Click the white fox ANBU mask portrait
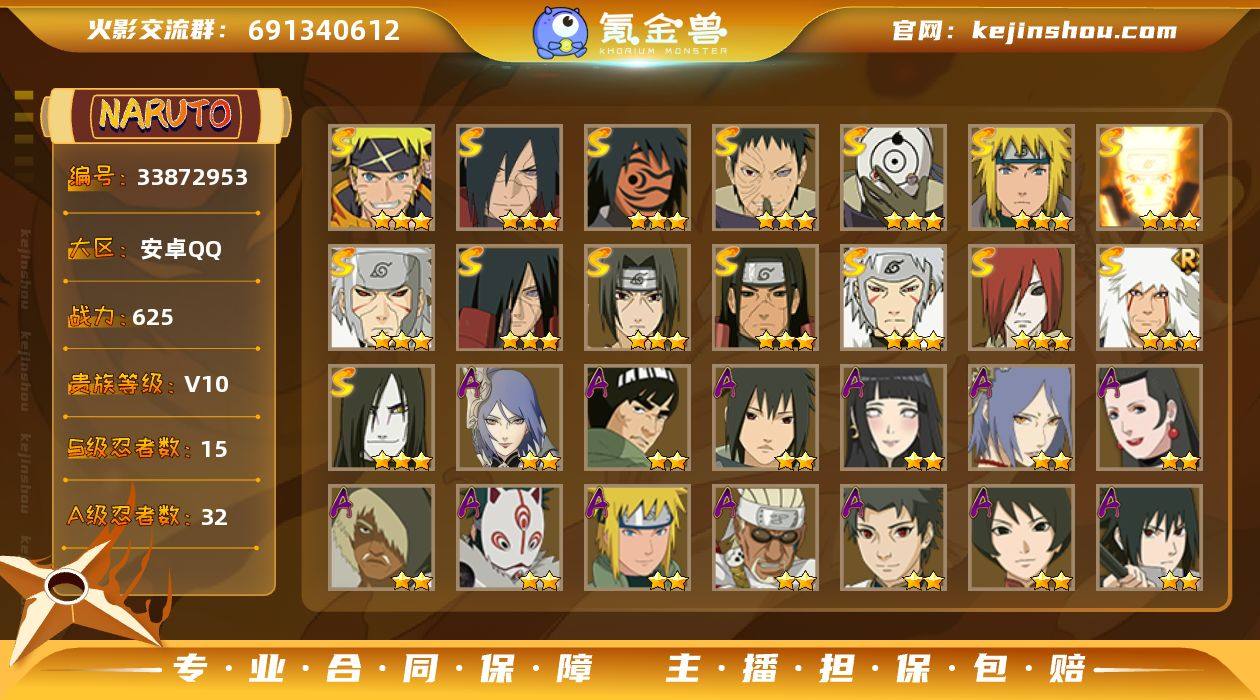This screenshot has width=1260, height=700. click(x=509, y=538)
